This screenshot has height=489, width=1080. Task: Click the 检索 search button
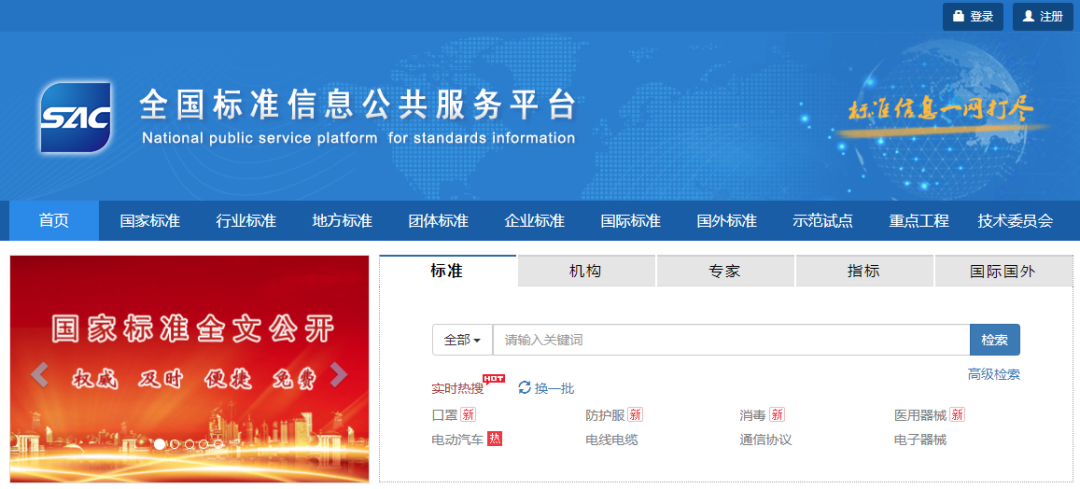995,340
